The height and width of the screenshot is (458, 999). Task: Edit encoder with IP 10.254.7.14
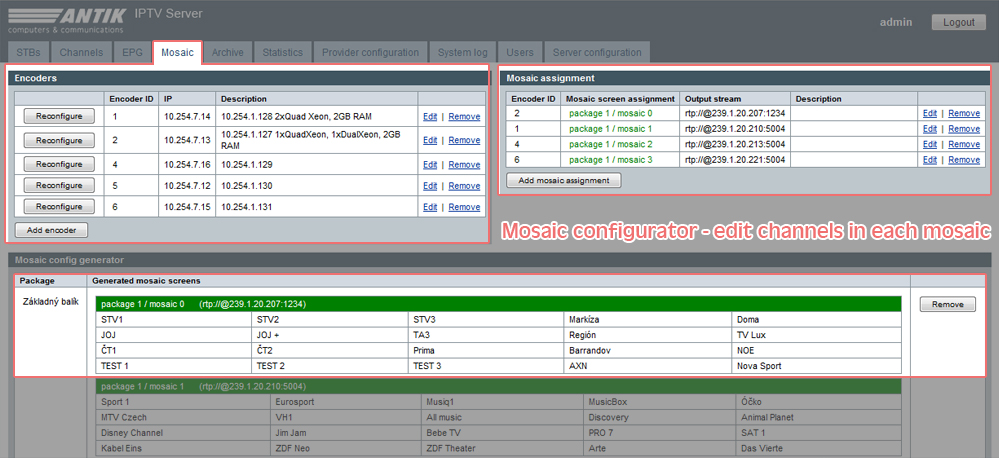point(430,117)
